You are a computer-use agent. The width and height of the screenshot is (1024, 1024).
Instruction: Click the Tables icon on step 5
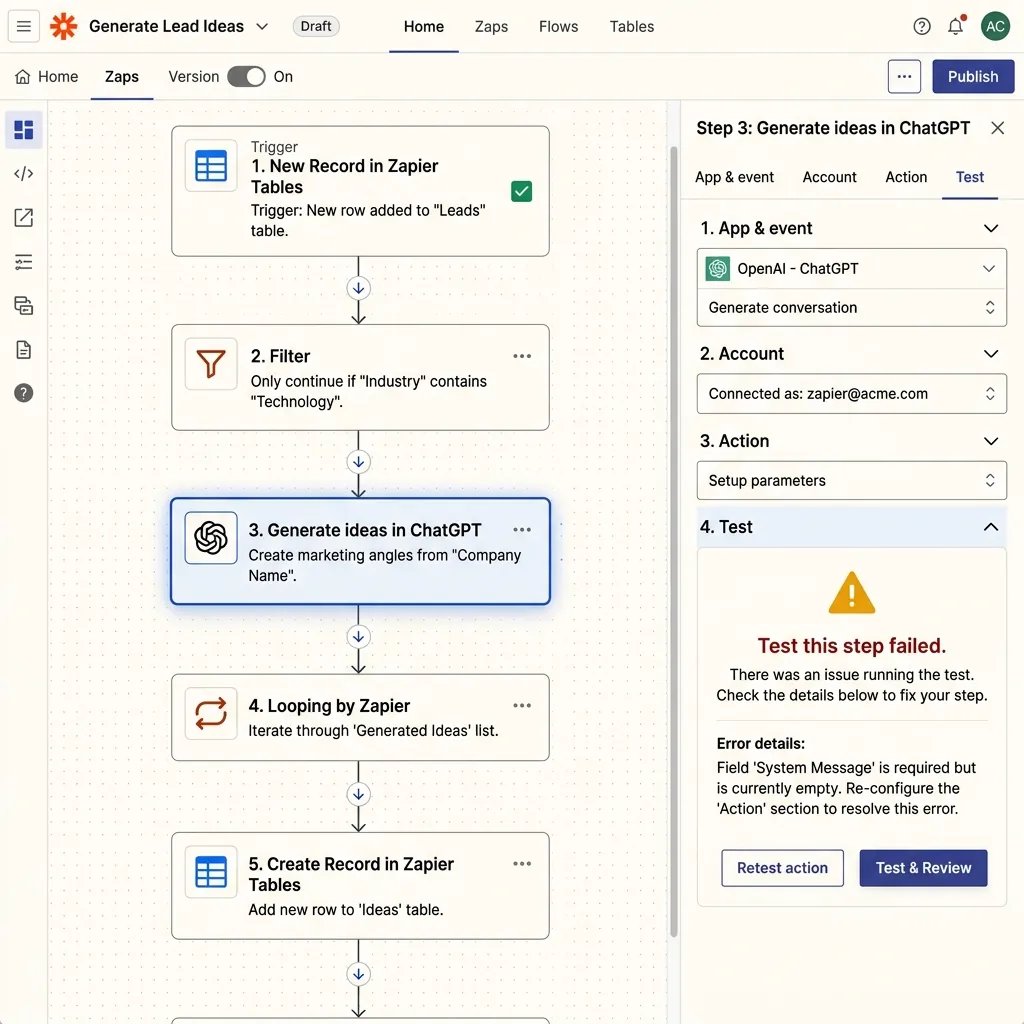click(x=211, y=872)
